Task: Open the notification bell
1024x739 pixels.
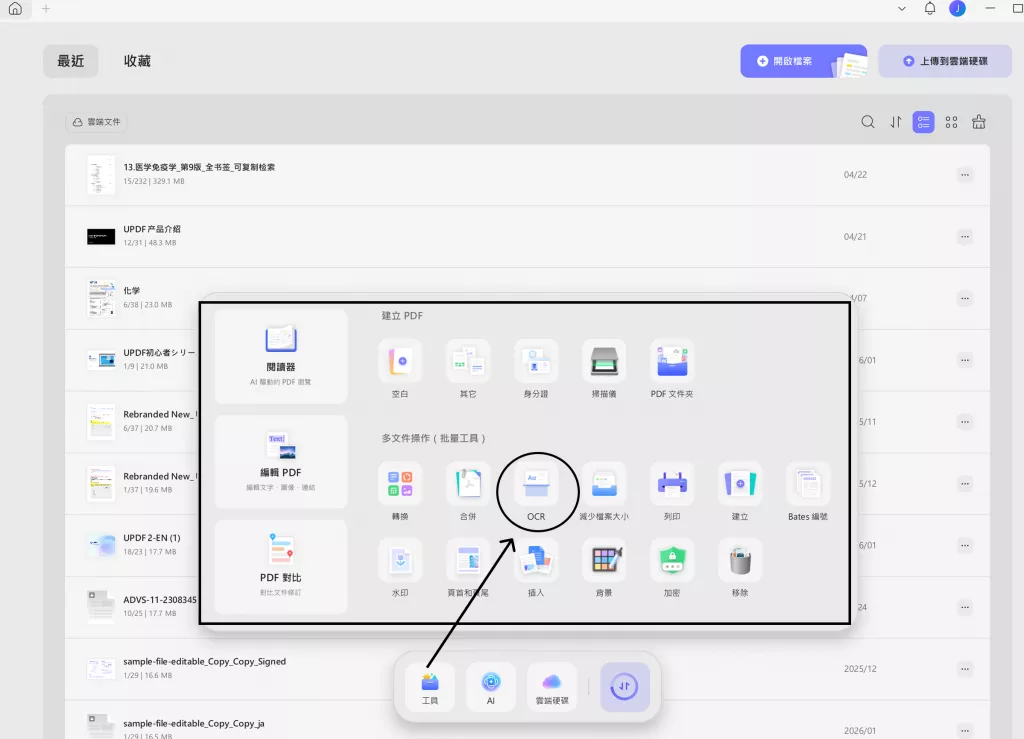Action: pos(929,8)
